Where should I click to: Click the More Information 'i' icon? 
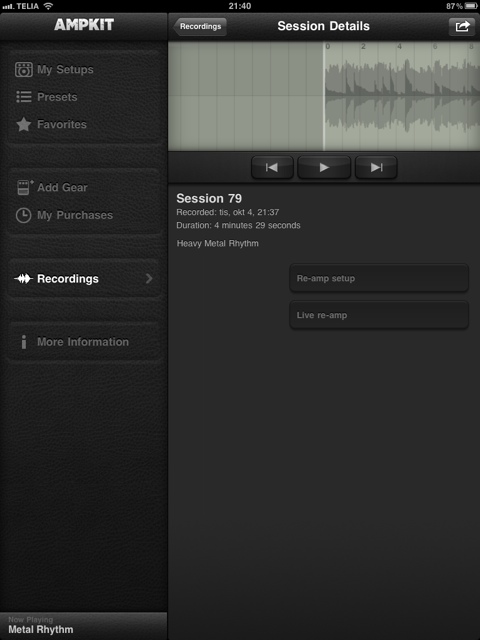[24, 342]
